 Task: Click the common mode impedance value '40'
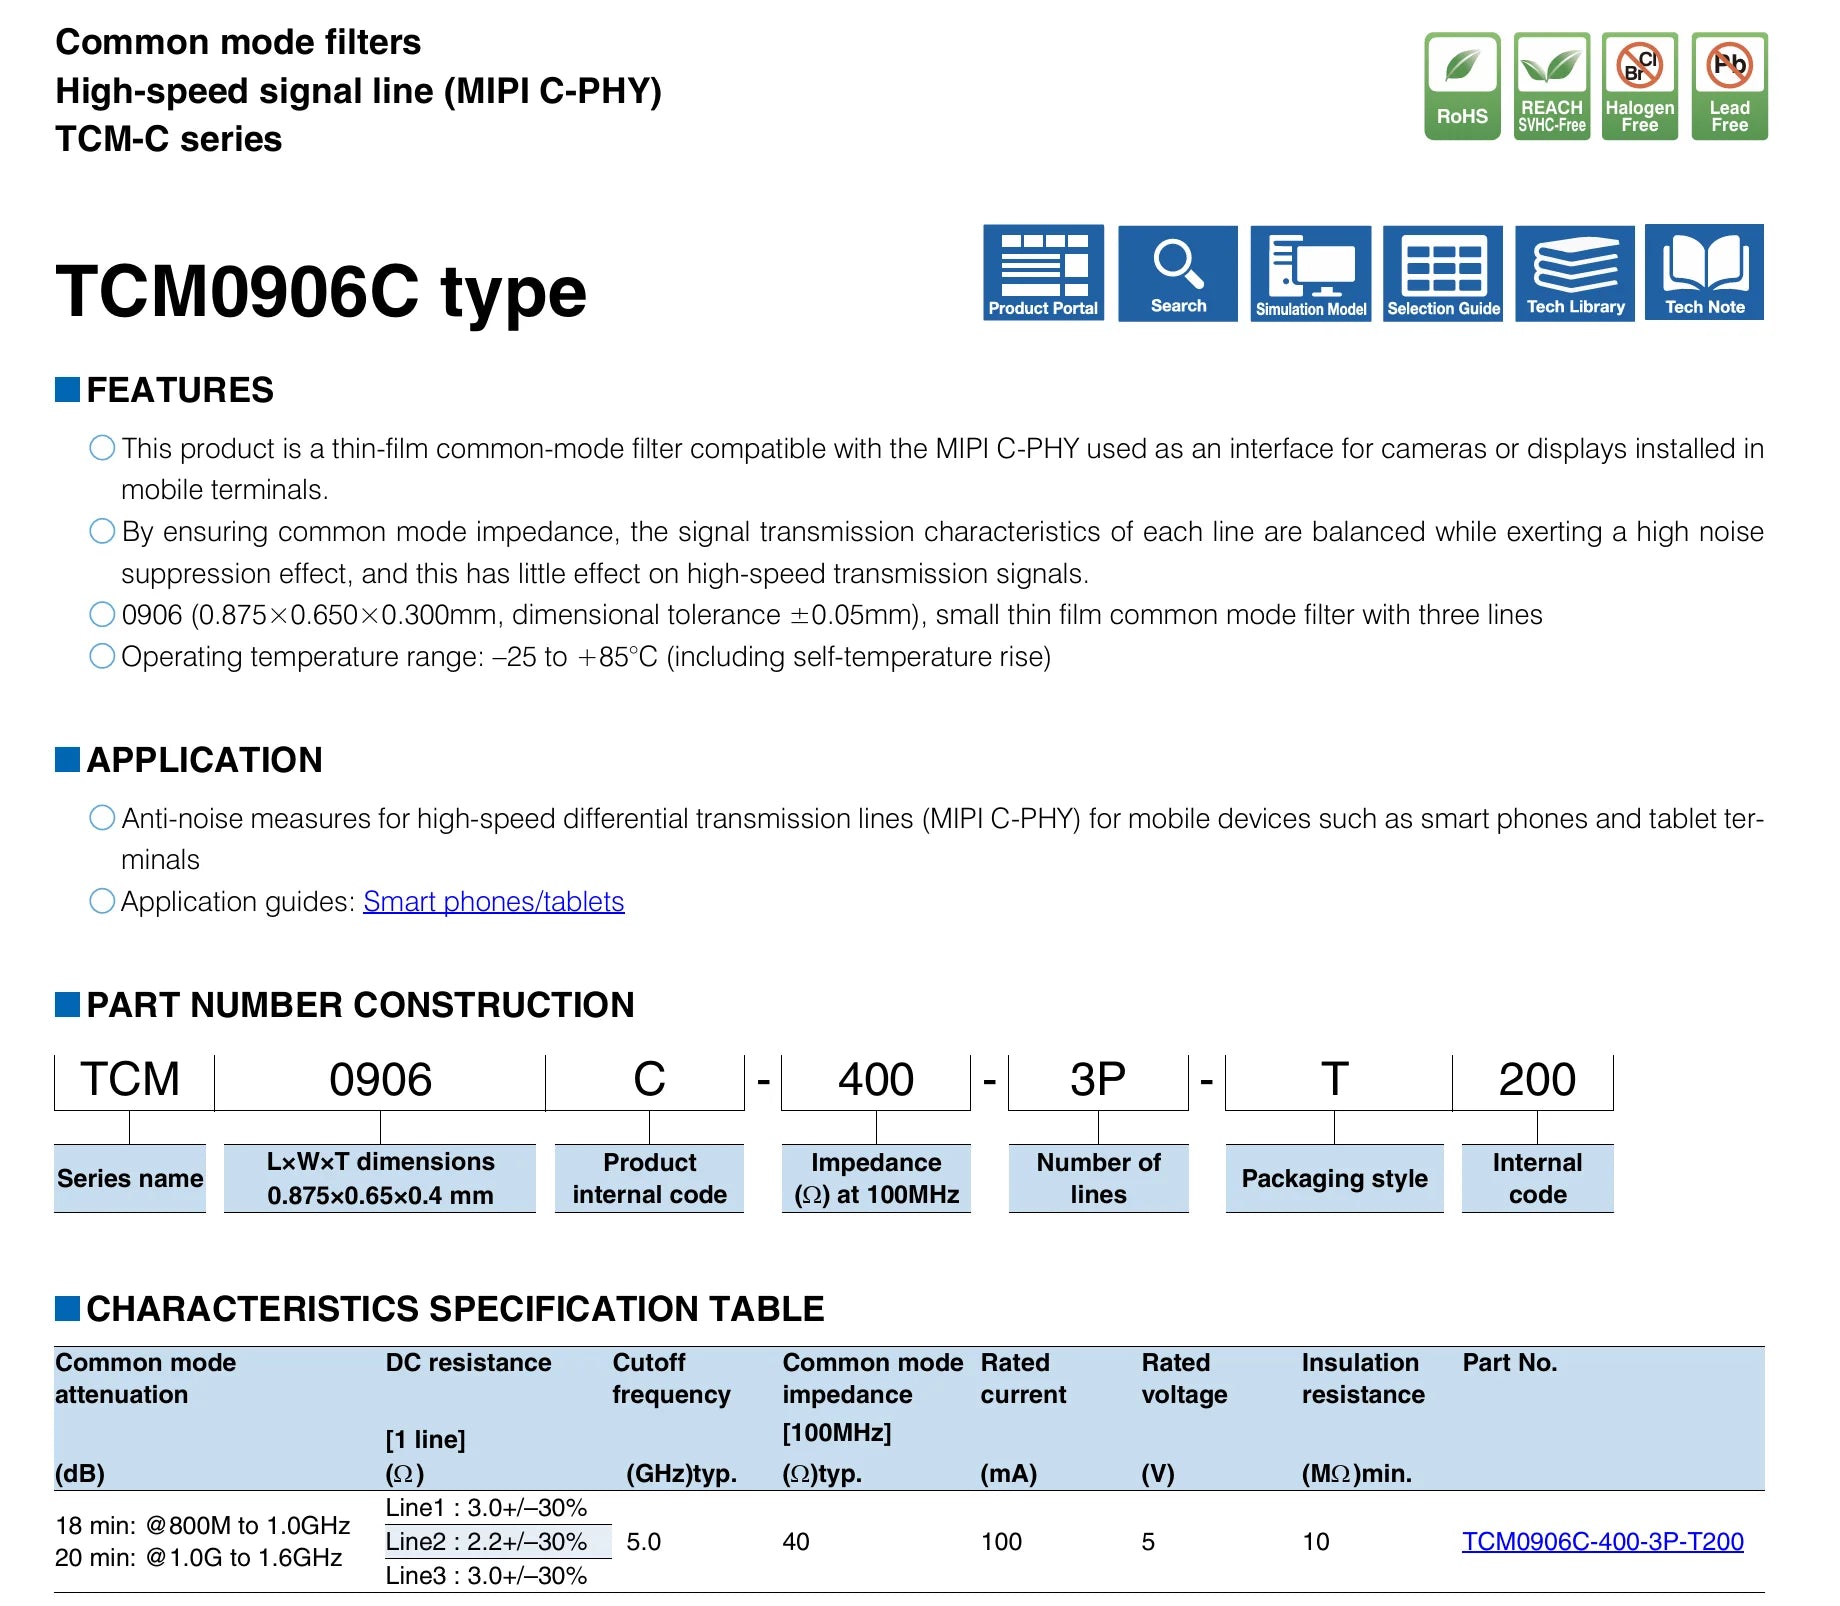pyautogui.click(x=796, y=1541)
